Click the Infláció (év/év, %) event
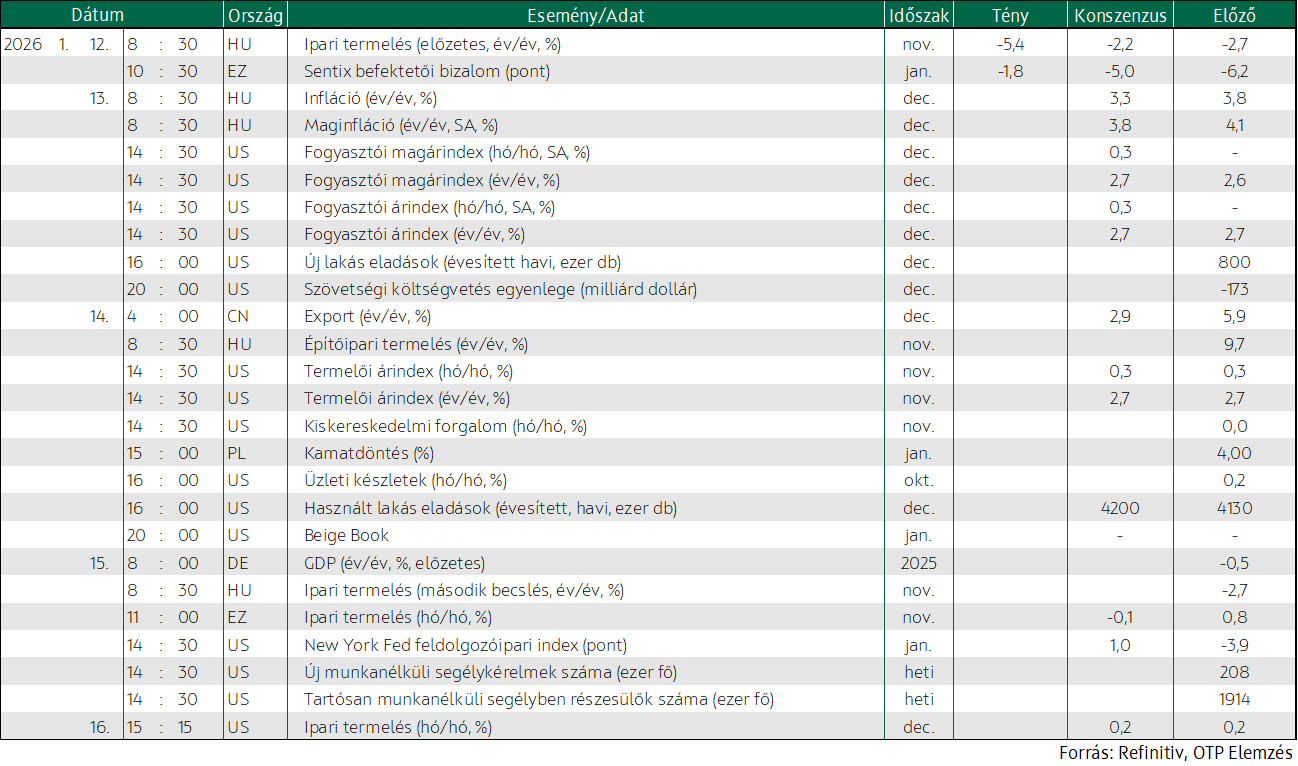Screen dimensions: 1298x766 click(370, 98)
